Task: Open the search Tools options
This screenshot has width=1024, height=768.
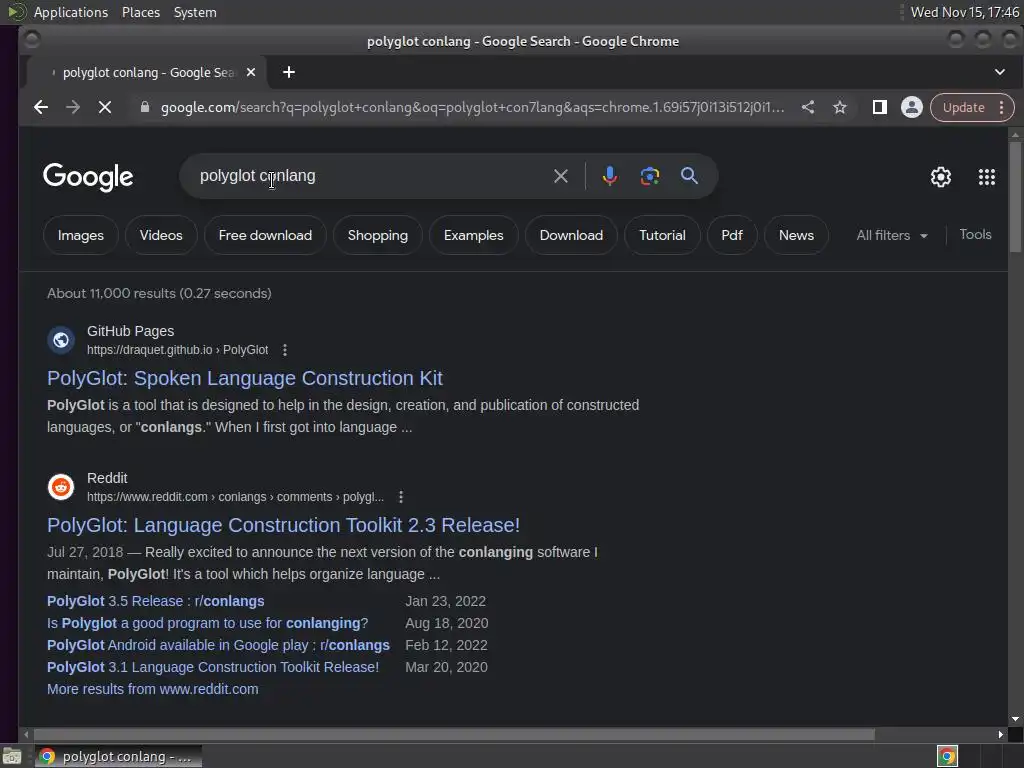Action: pyautogui.click(x=975, y=234)
